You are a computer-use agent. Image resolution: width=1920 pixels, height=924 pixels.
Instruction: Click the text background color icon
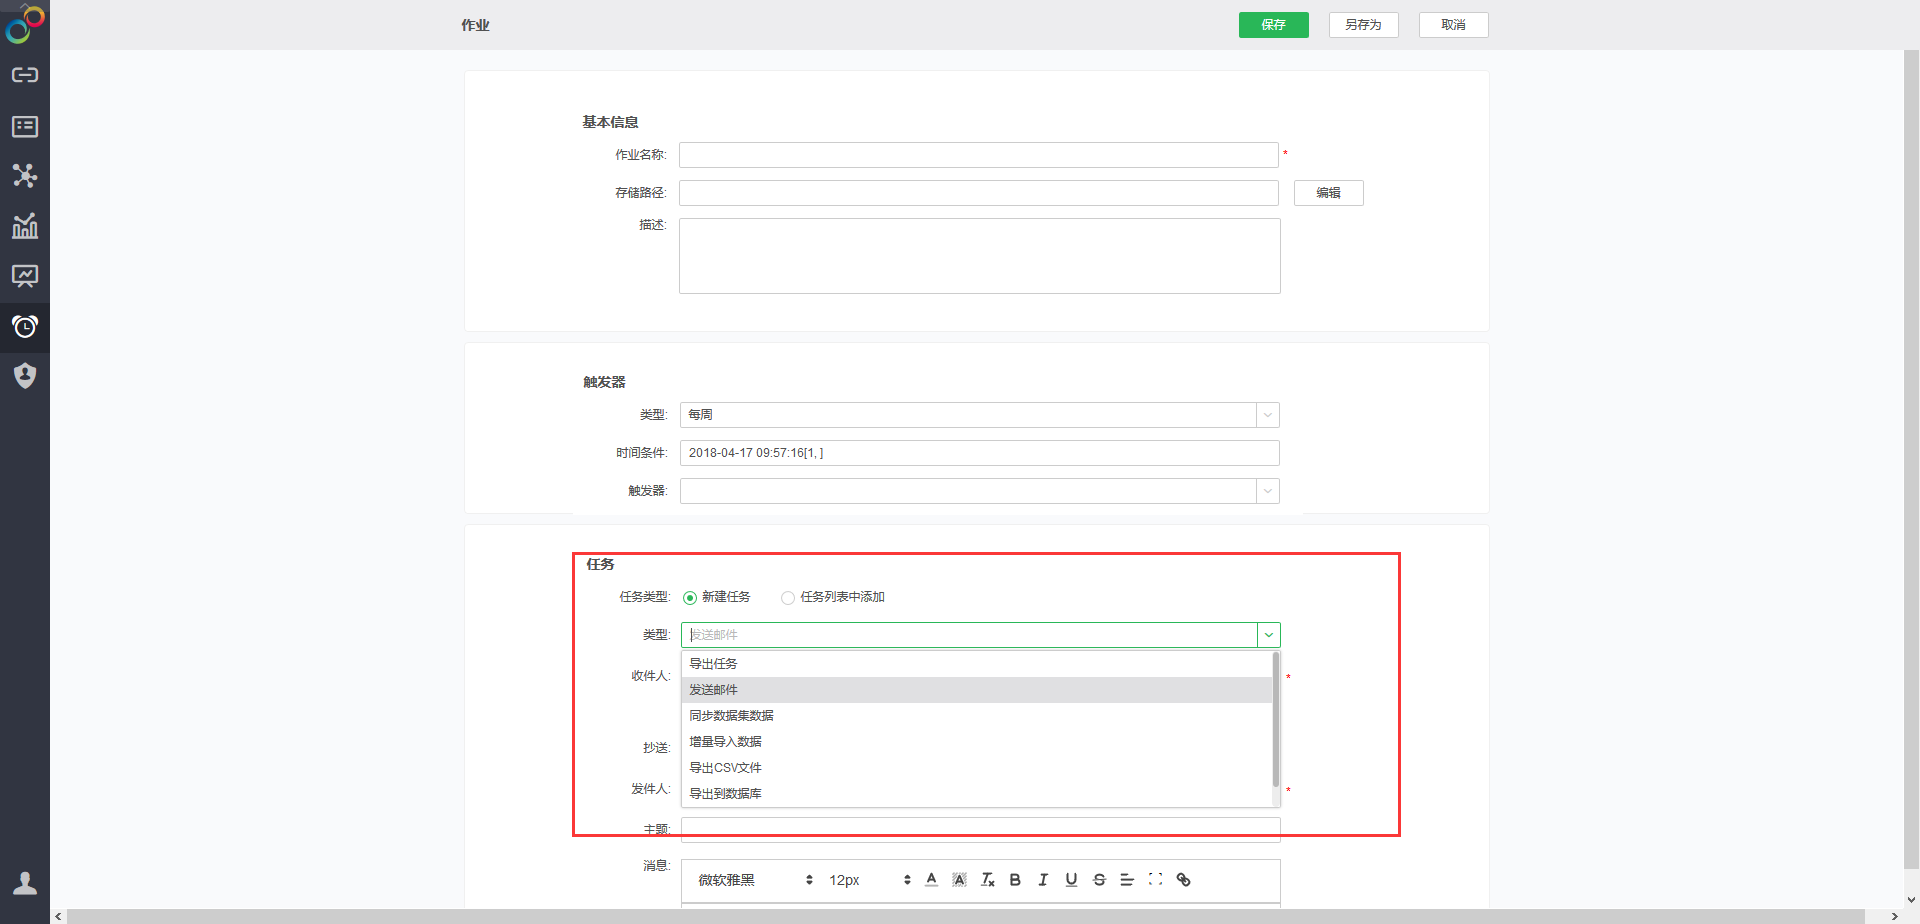(959, 880)
